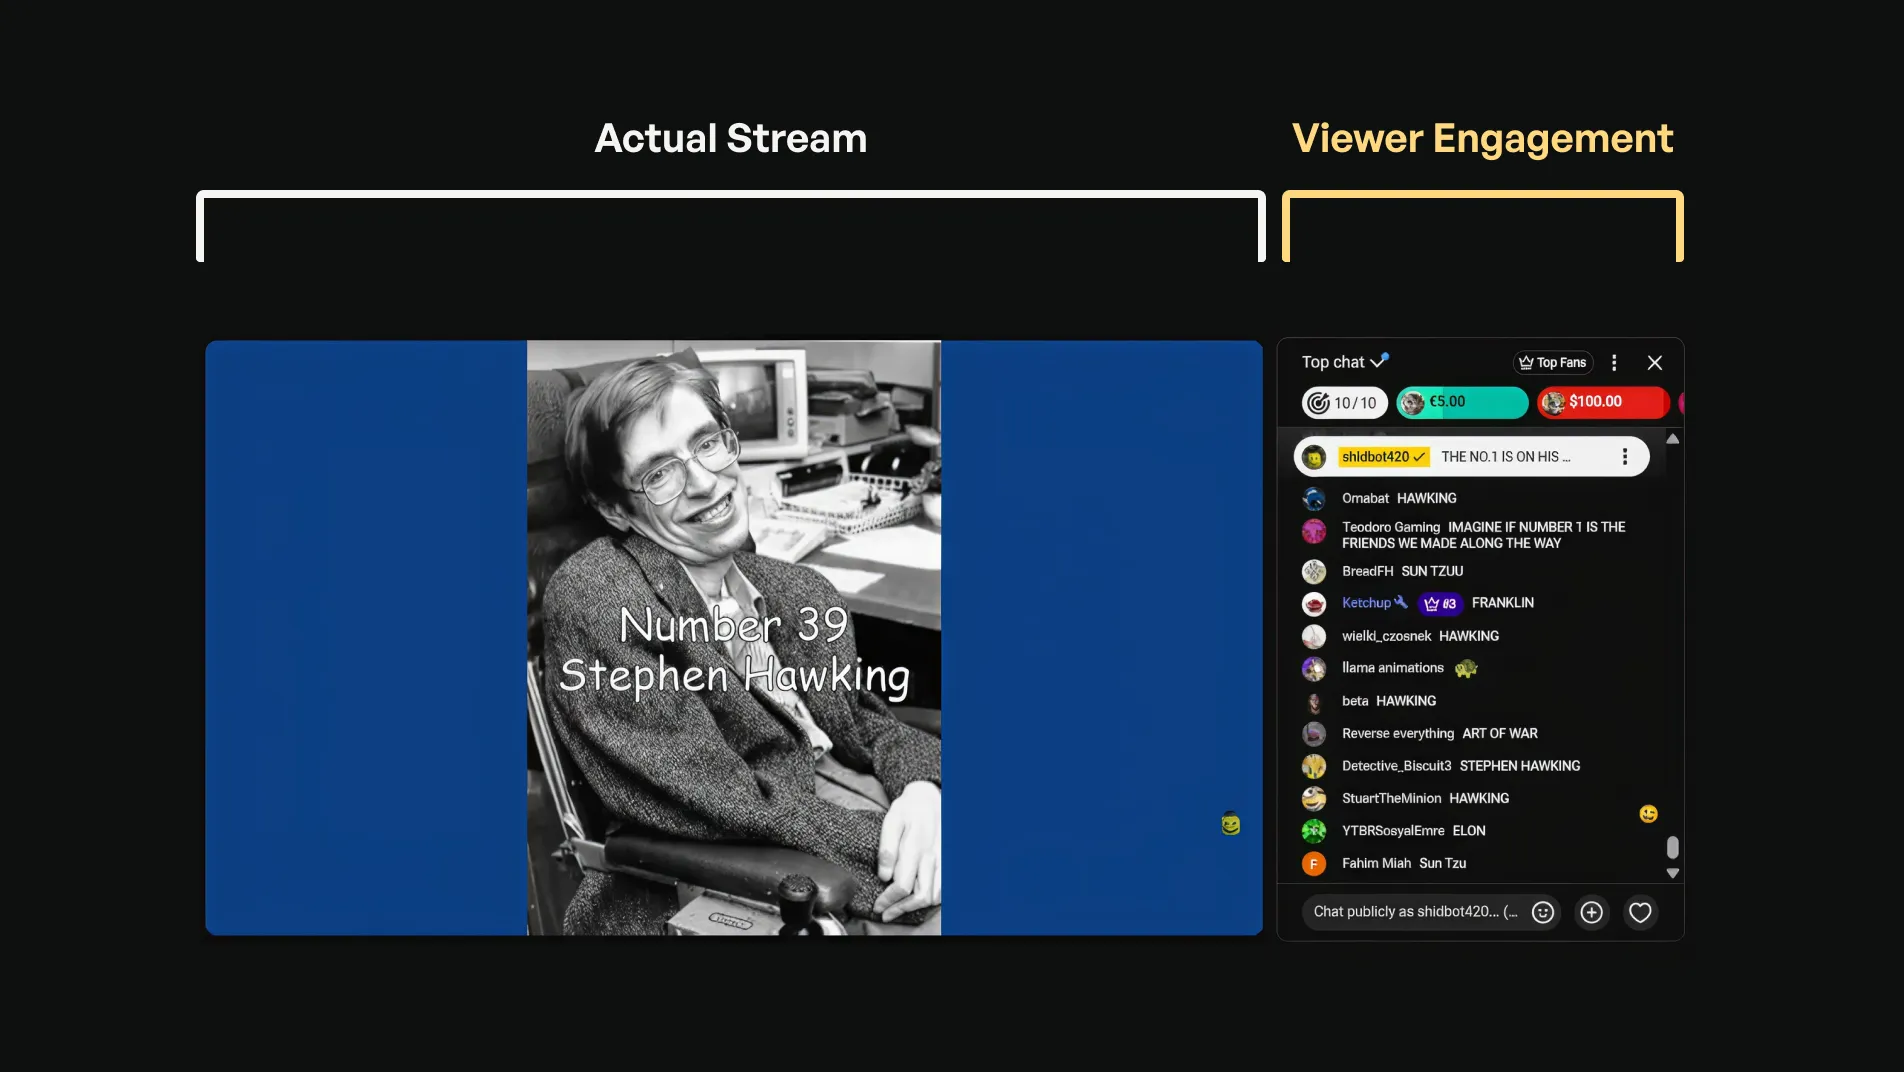The image size is (1904, 1072).
Task: Open pinned message three-dot menu
Action: pyautogui.click(x=1624, y=457)
